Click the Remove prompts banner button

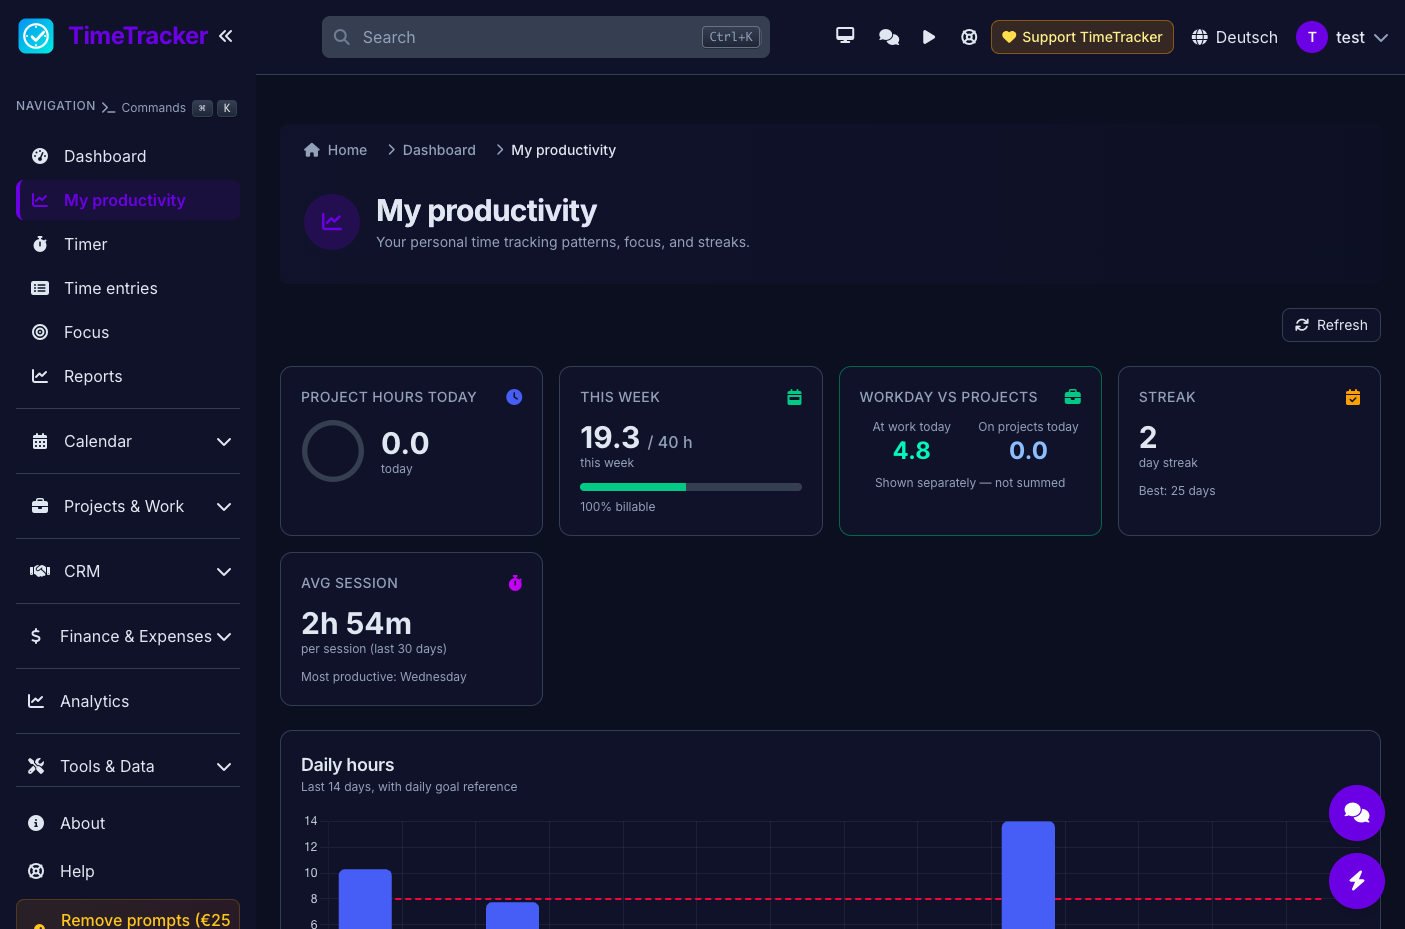128,915
